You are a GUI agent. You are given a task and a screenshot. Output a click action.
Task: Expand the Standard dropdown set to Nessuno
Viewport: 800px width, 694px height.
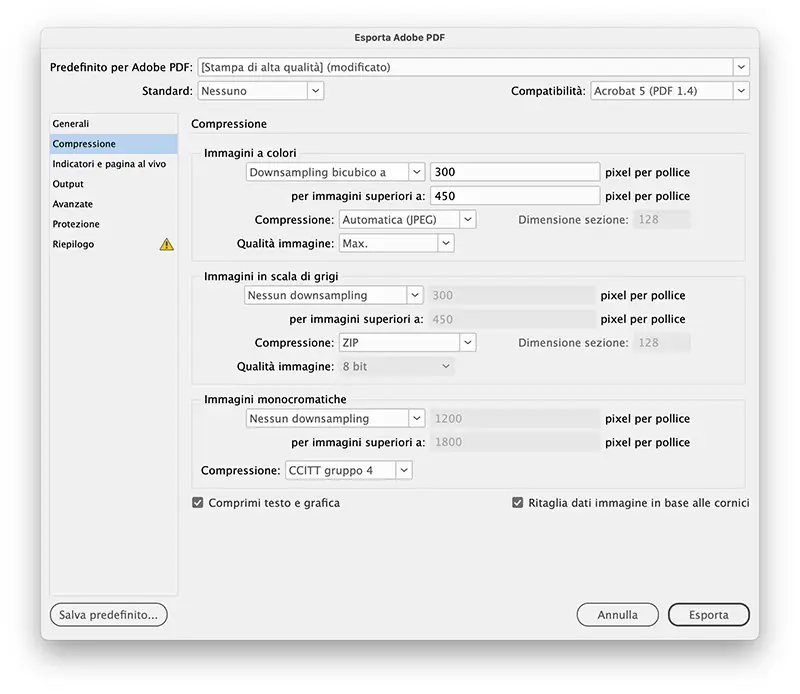point(260,91)
